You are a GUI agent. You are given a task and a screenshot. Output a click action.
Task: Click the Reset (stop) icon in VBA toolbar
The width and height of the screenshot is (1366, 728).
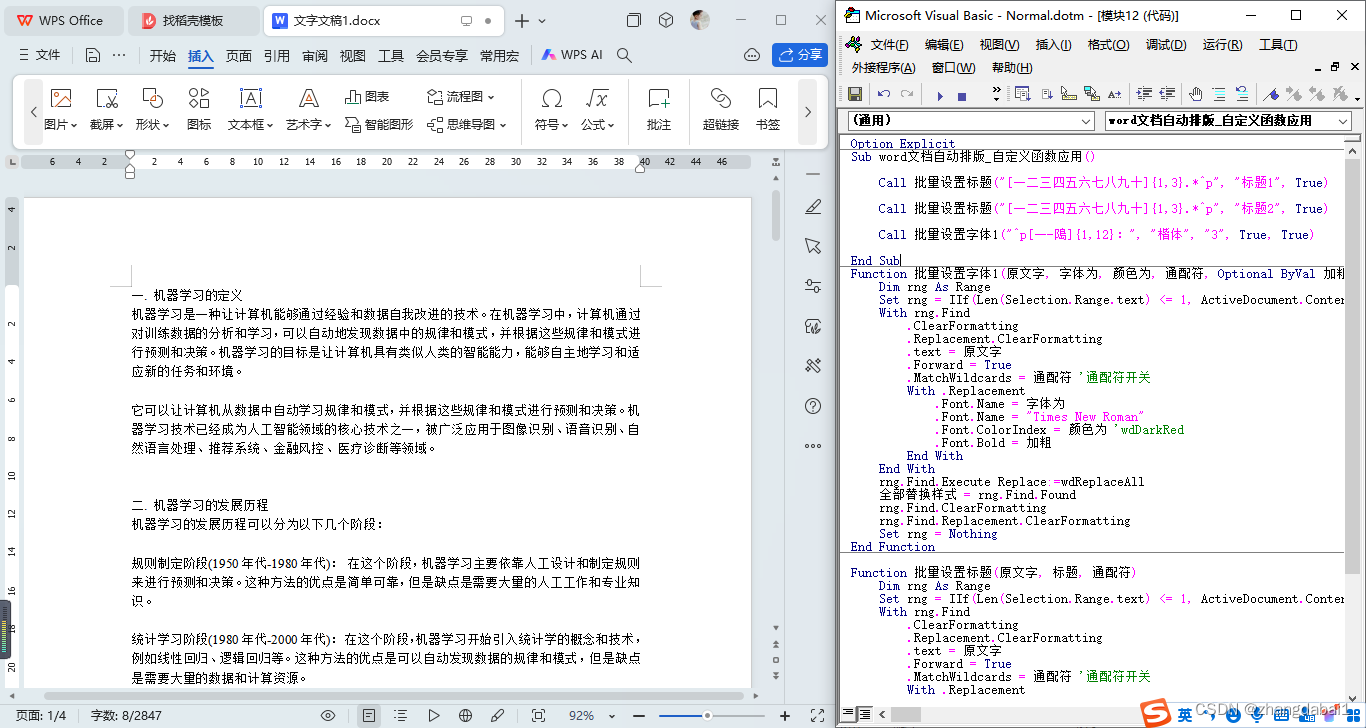click(962, 94)
